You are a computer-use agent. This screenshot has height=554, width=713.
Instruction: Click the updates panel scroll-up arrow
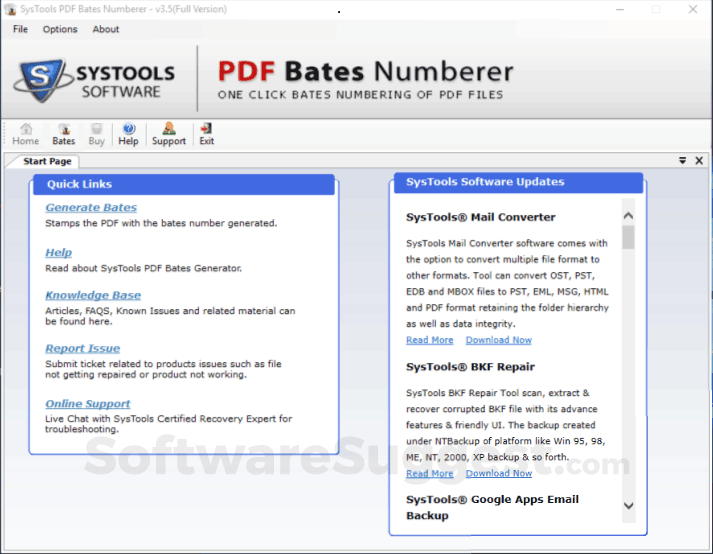click(628, 216)
